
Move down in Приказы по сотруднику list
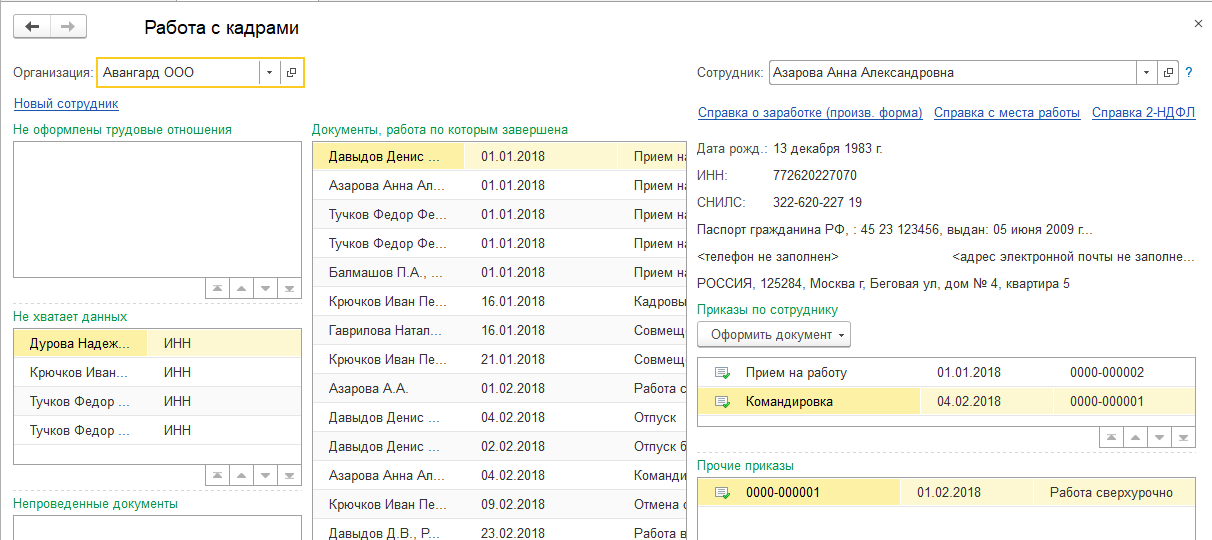click(1159, 437)
